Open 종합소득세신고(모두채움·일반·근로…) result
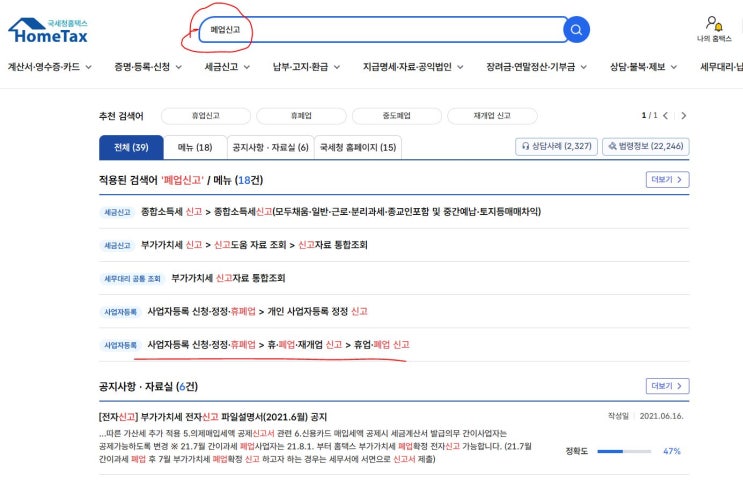The height and width of the screenshot is (481, 743). click(341, 211)
